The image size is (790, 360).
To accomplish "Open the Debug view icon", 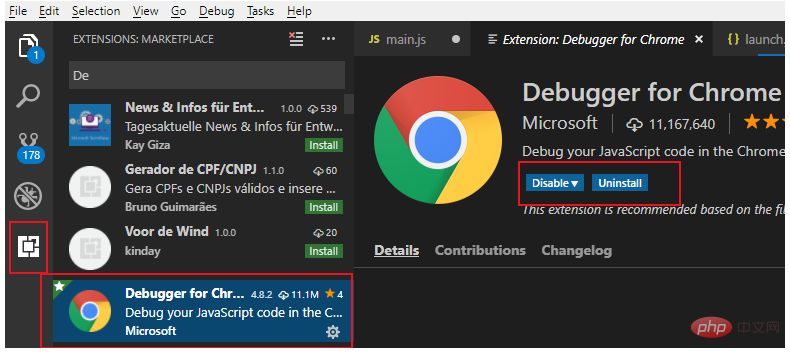I will pos(29,196).
